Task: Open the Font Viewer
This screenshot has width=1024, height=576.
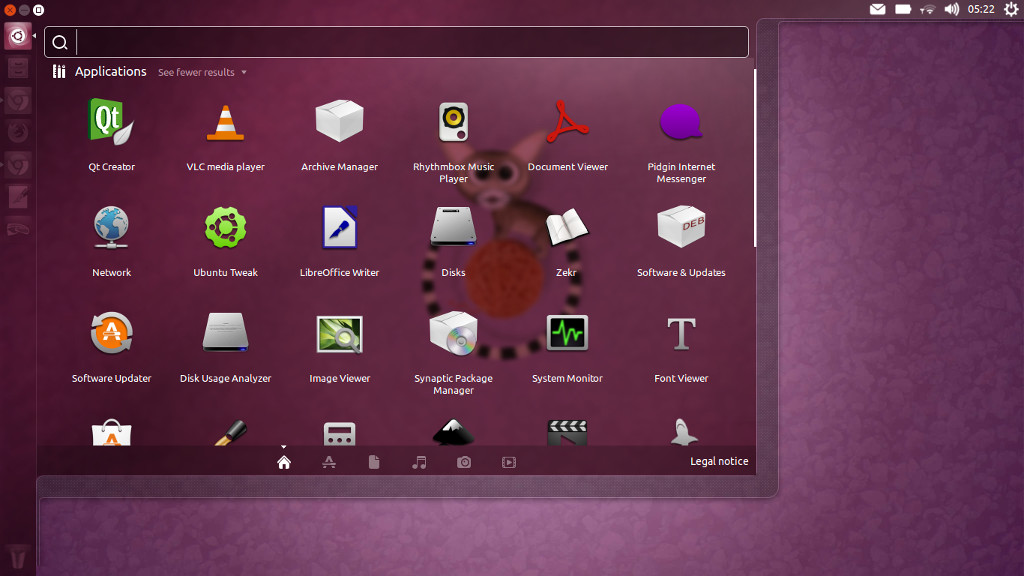Action: tap(681, 333)
